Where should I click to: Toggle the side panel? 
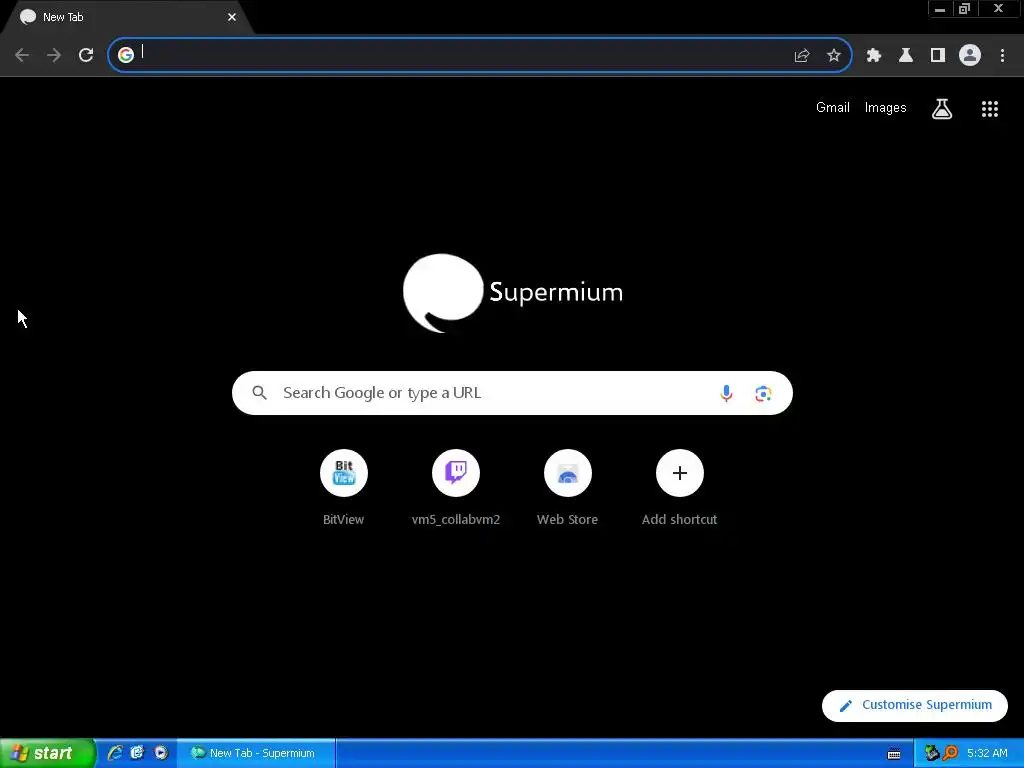[x=938, y=56]
